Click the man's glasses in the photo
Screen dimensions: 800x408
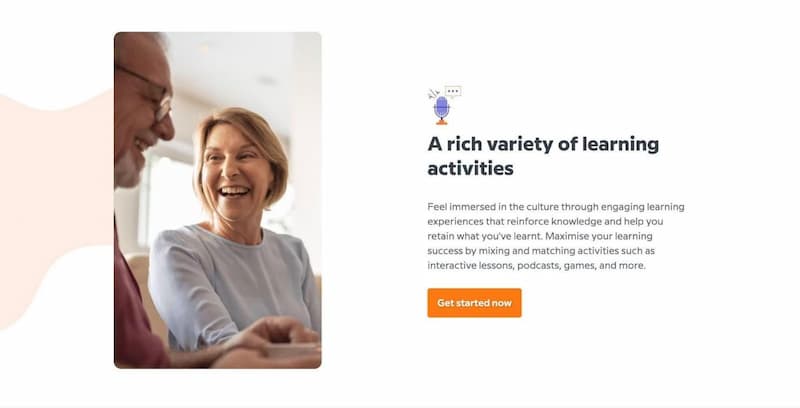pyautogui.click(x=149, y=93)
